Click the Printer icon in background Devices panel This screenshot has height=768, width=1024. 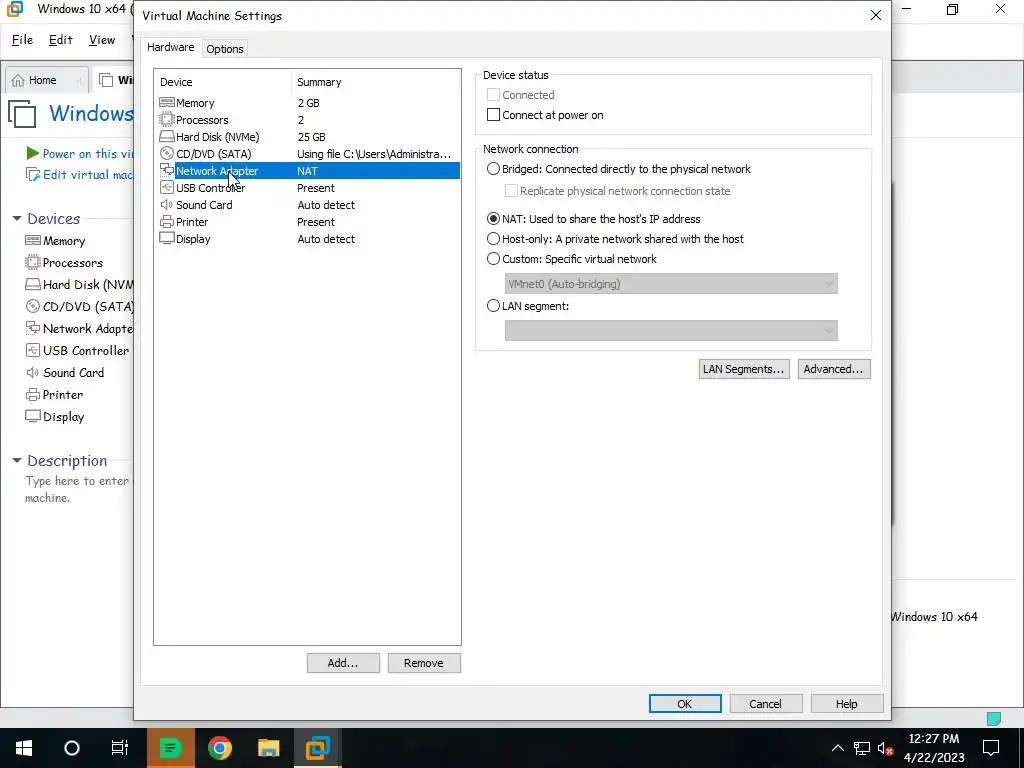(x=33, y=394)
